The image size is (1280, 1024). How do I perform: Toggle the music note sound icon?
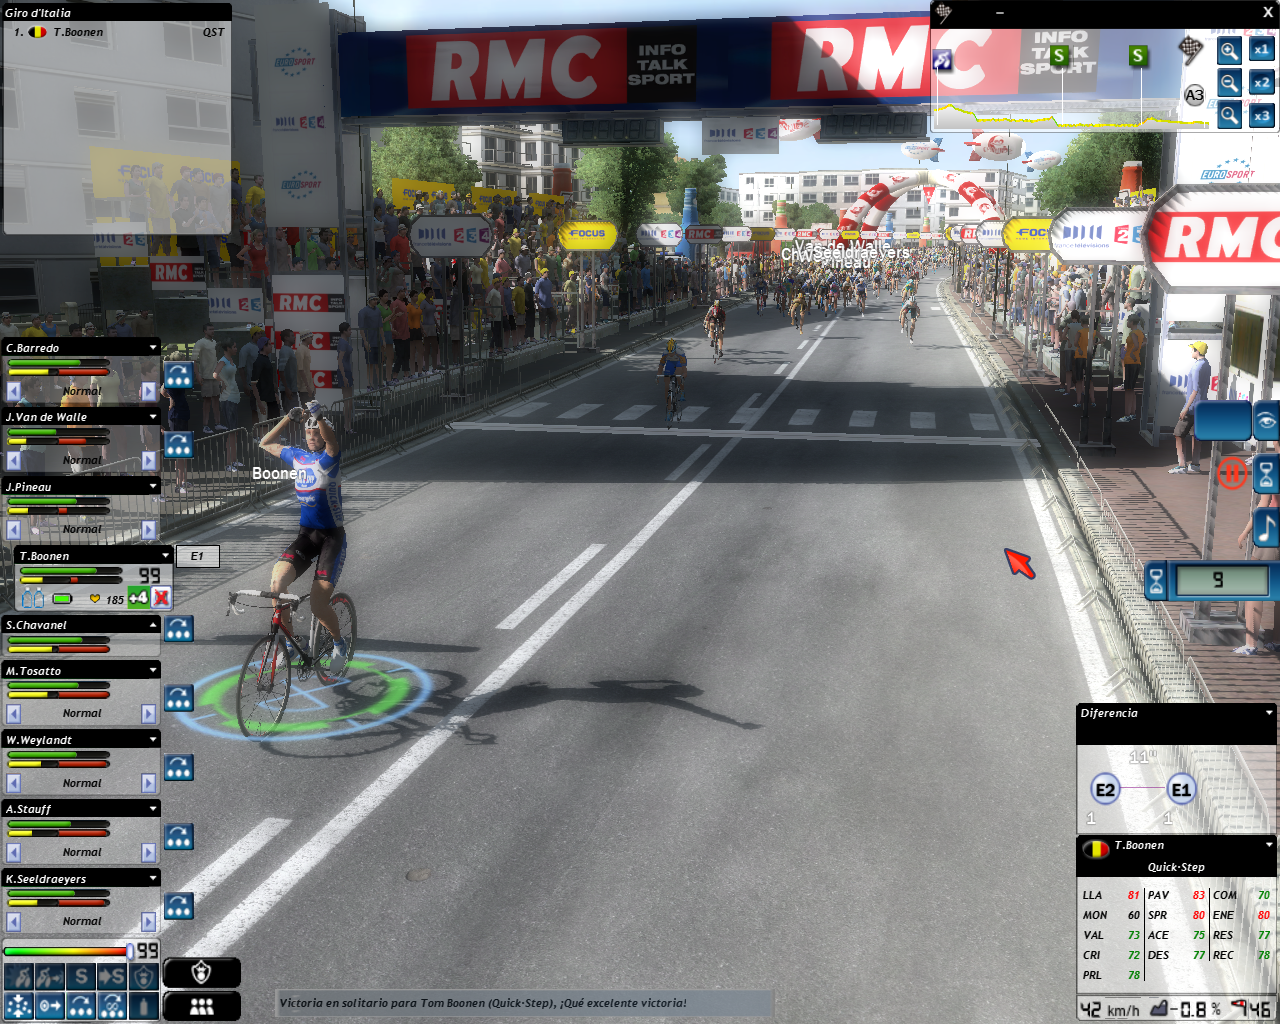click(x=1266, y=529)
